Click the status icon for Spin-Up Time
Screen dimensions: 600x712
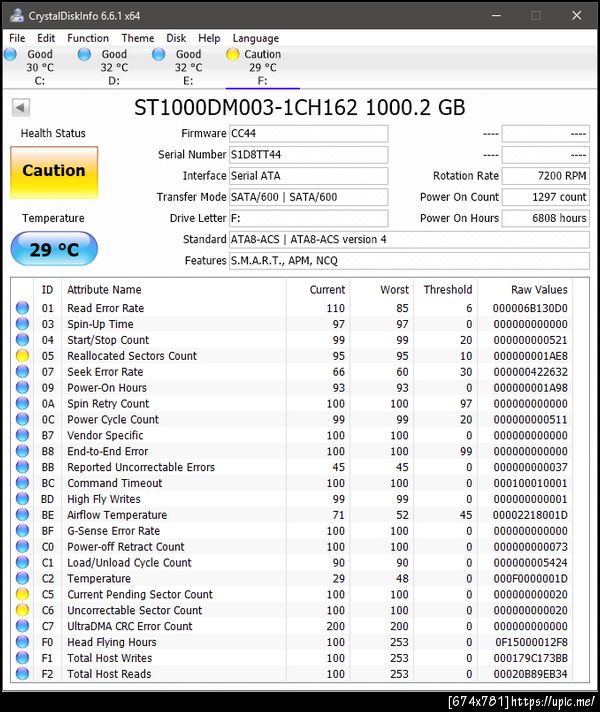tap(22, 324)
